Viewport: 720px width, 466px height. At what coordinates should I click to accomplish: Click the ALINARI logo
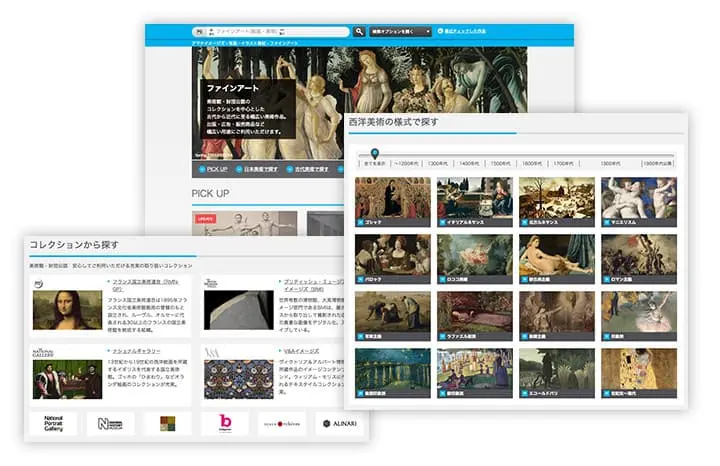(x=339, y=423)
